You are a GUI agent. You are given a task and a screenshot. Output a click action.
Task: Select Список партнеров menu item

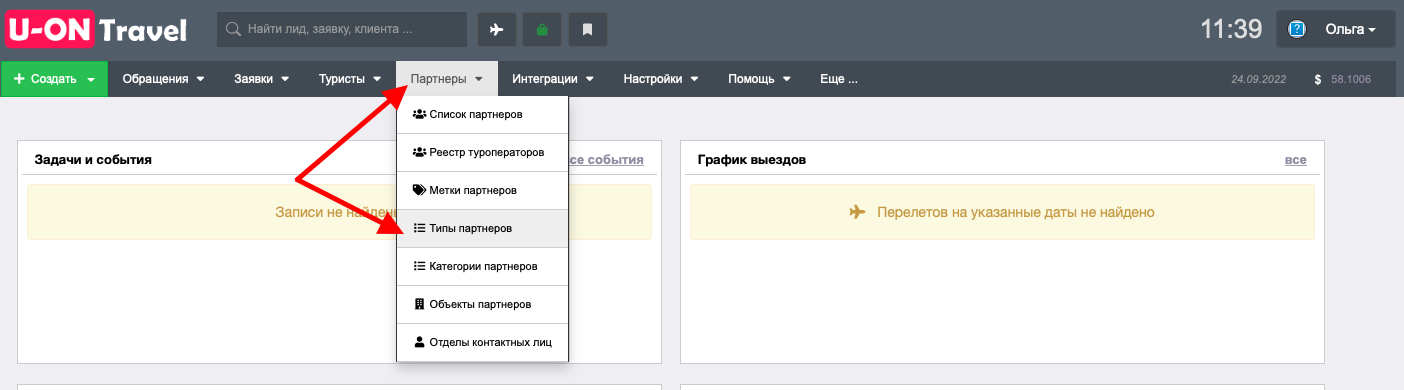point(483,115)
